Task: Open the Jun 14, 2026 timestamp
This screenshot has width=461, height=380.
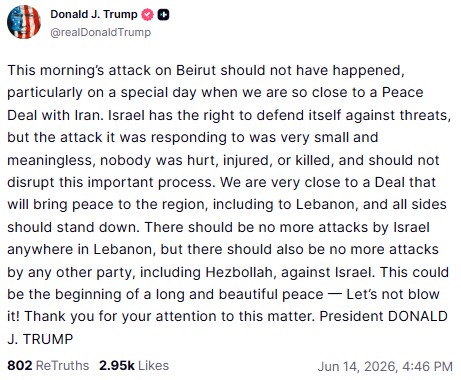Action: pos(385,366)
